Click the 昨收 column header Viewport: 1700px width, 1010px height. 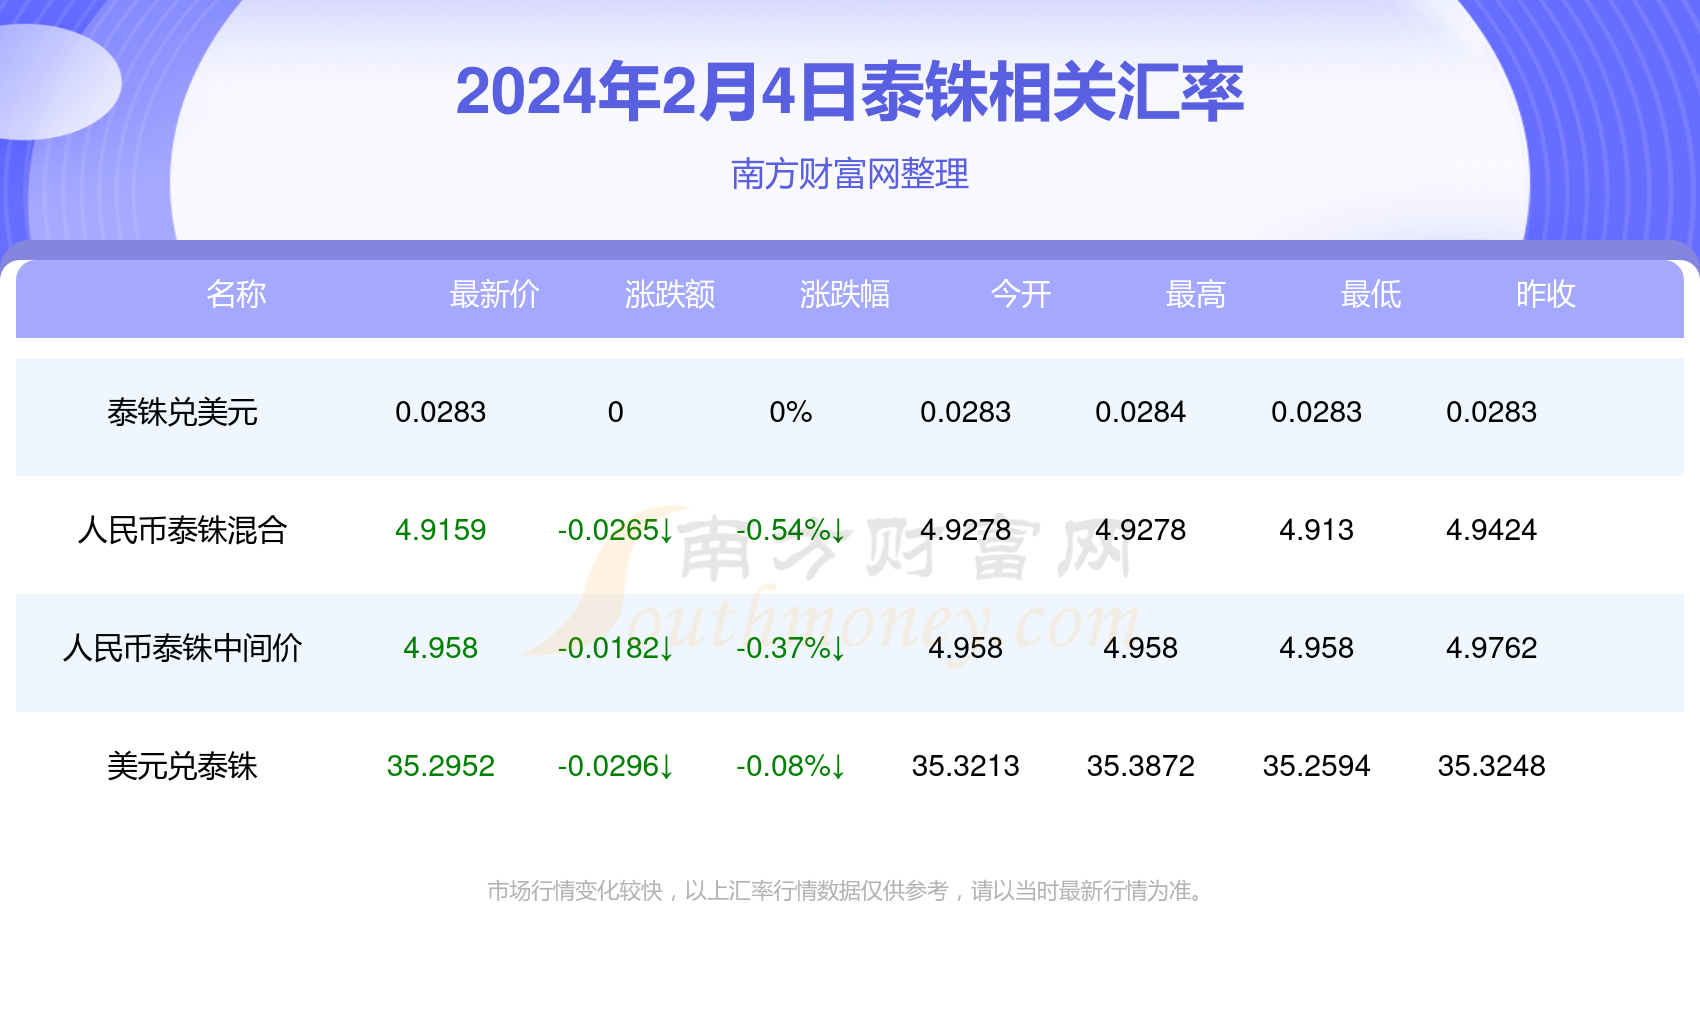[1546, 294]
